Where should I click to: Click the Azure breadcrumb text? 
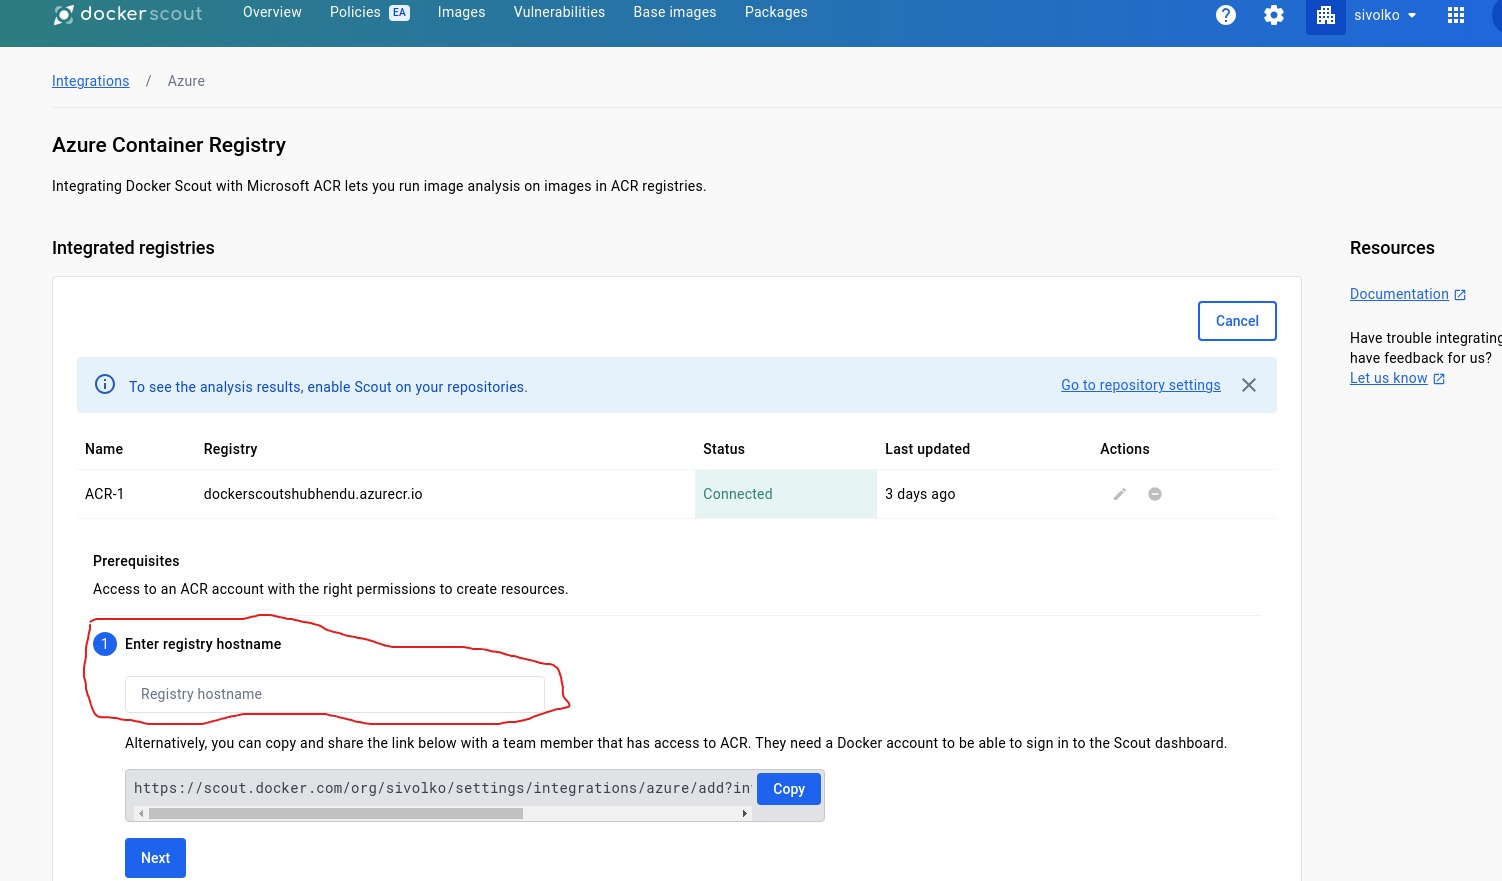pos(186,81)
